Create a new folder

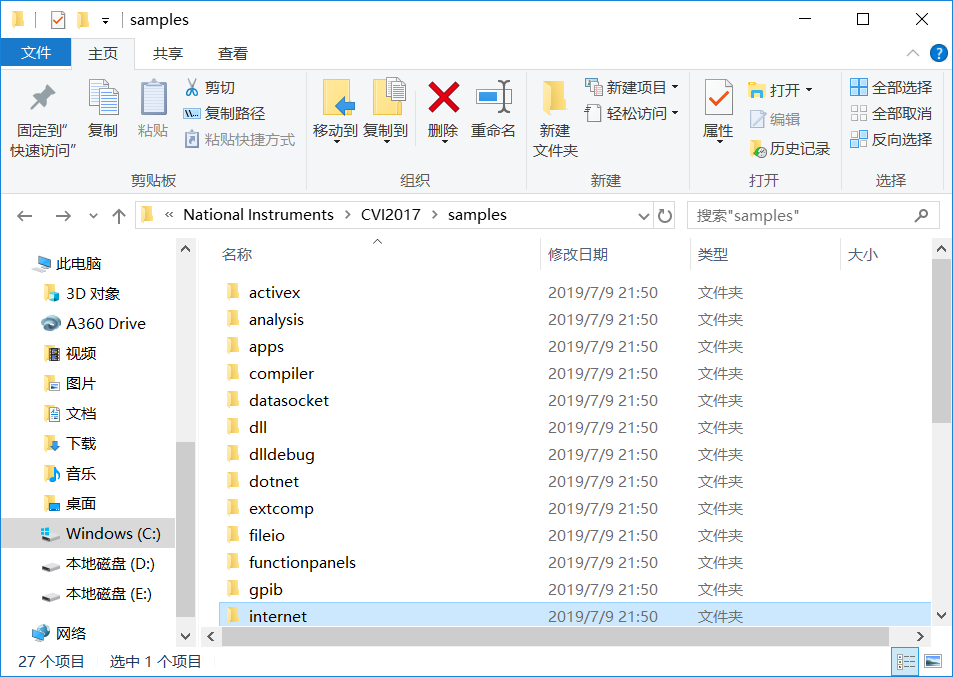555,119
